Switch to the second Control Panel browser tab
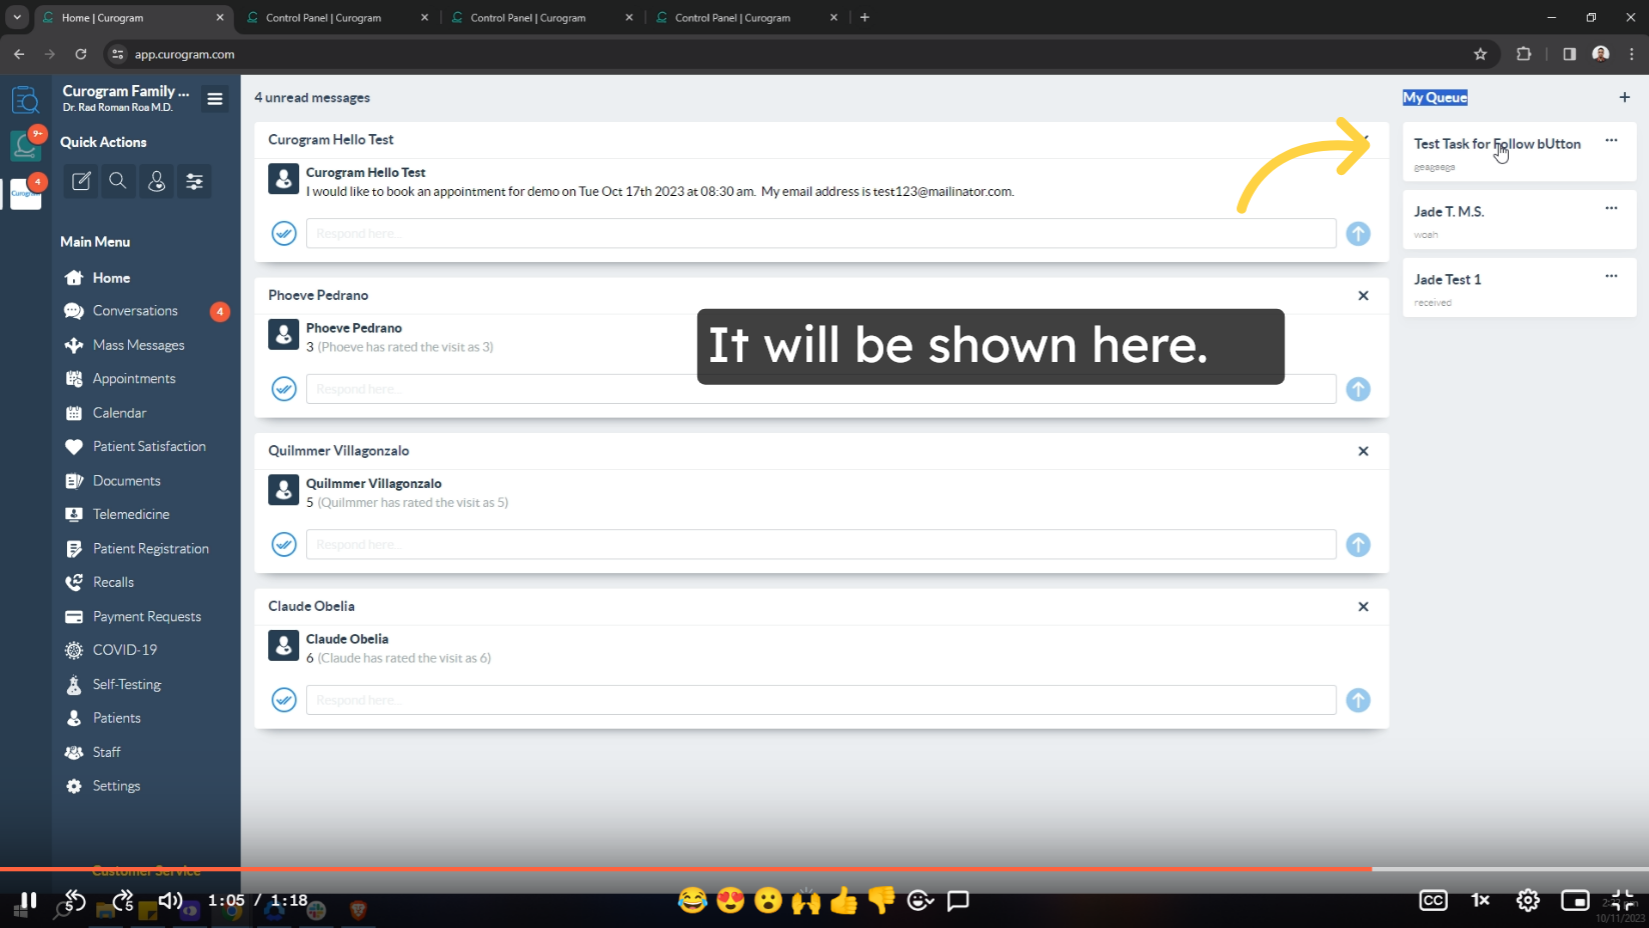 pyautogui.click(x=528, y=17)
